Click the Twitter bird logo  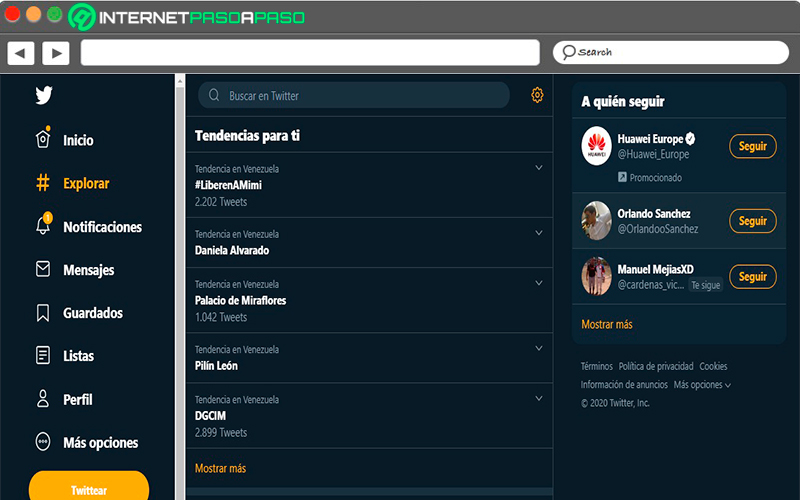click(x=44, y=95)
